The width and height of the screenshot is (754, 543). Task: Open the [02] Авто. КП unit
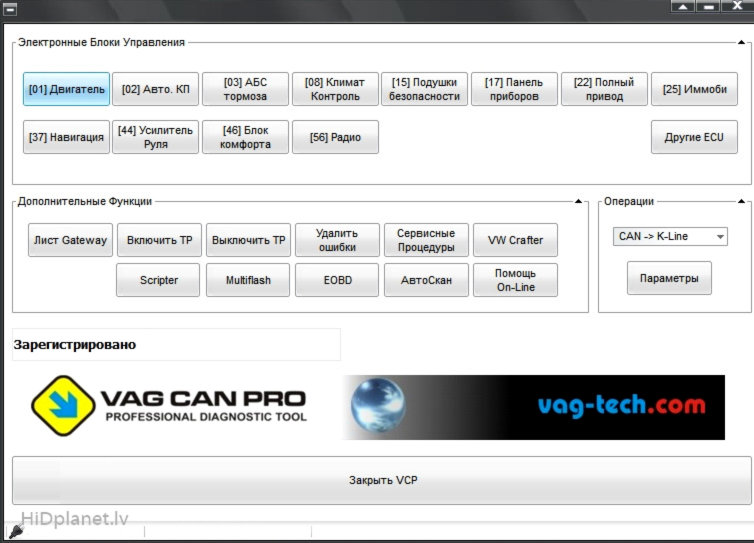(x=155, y=89)
